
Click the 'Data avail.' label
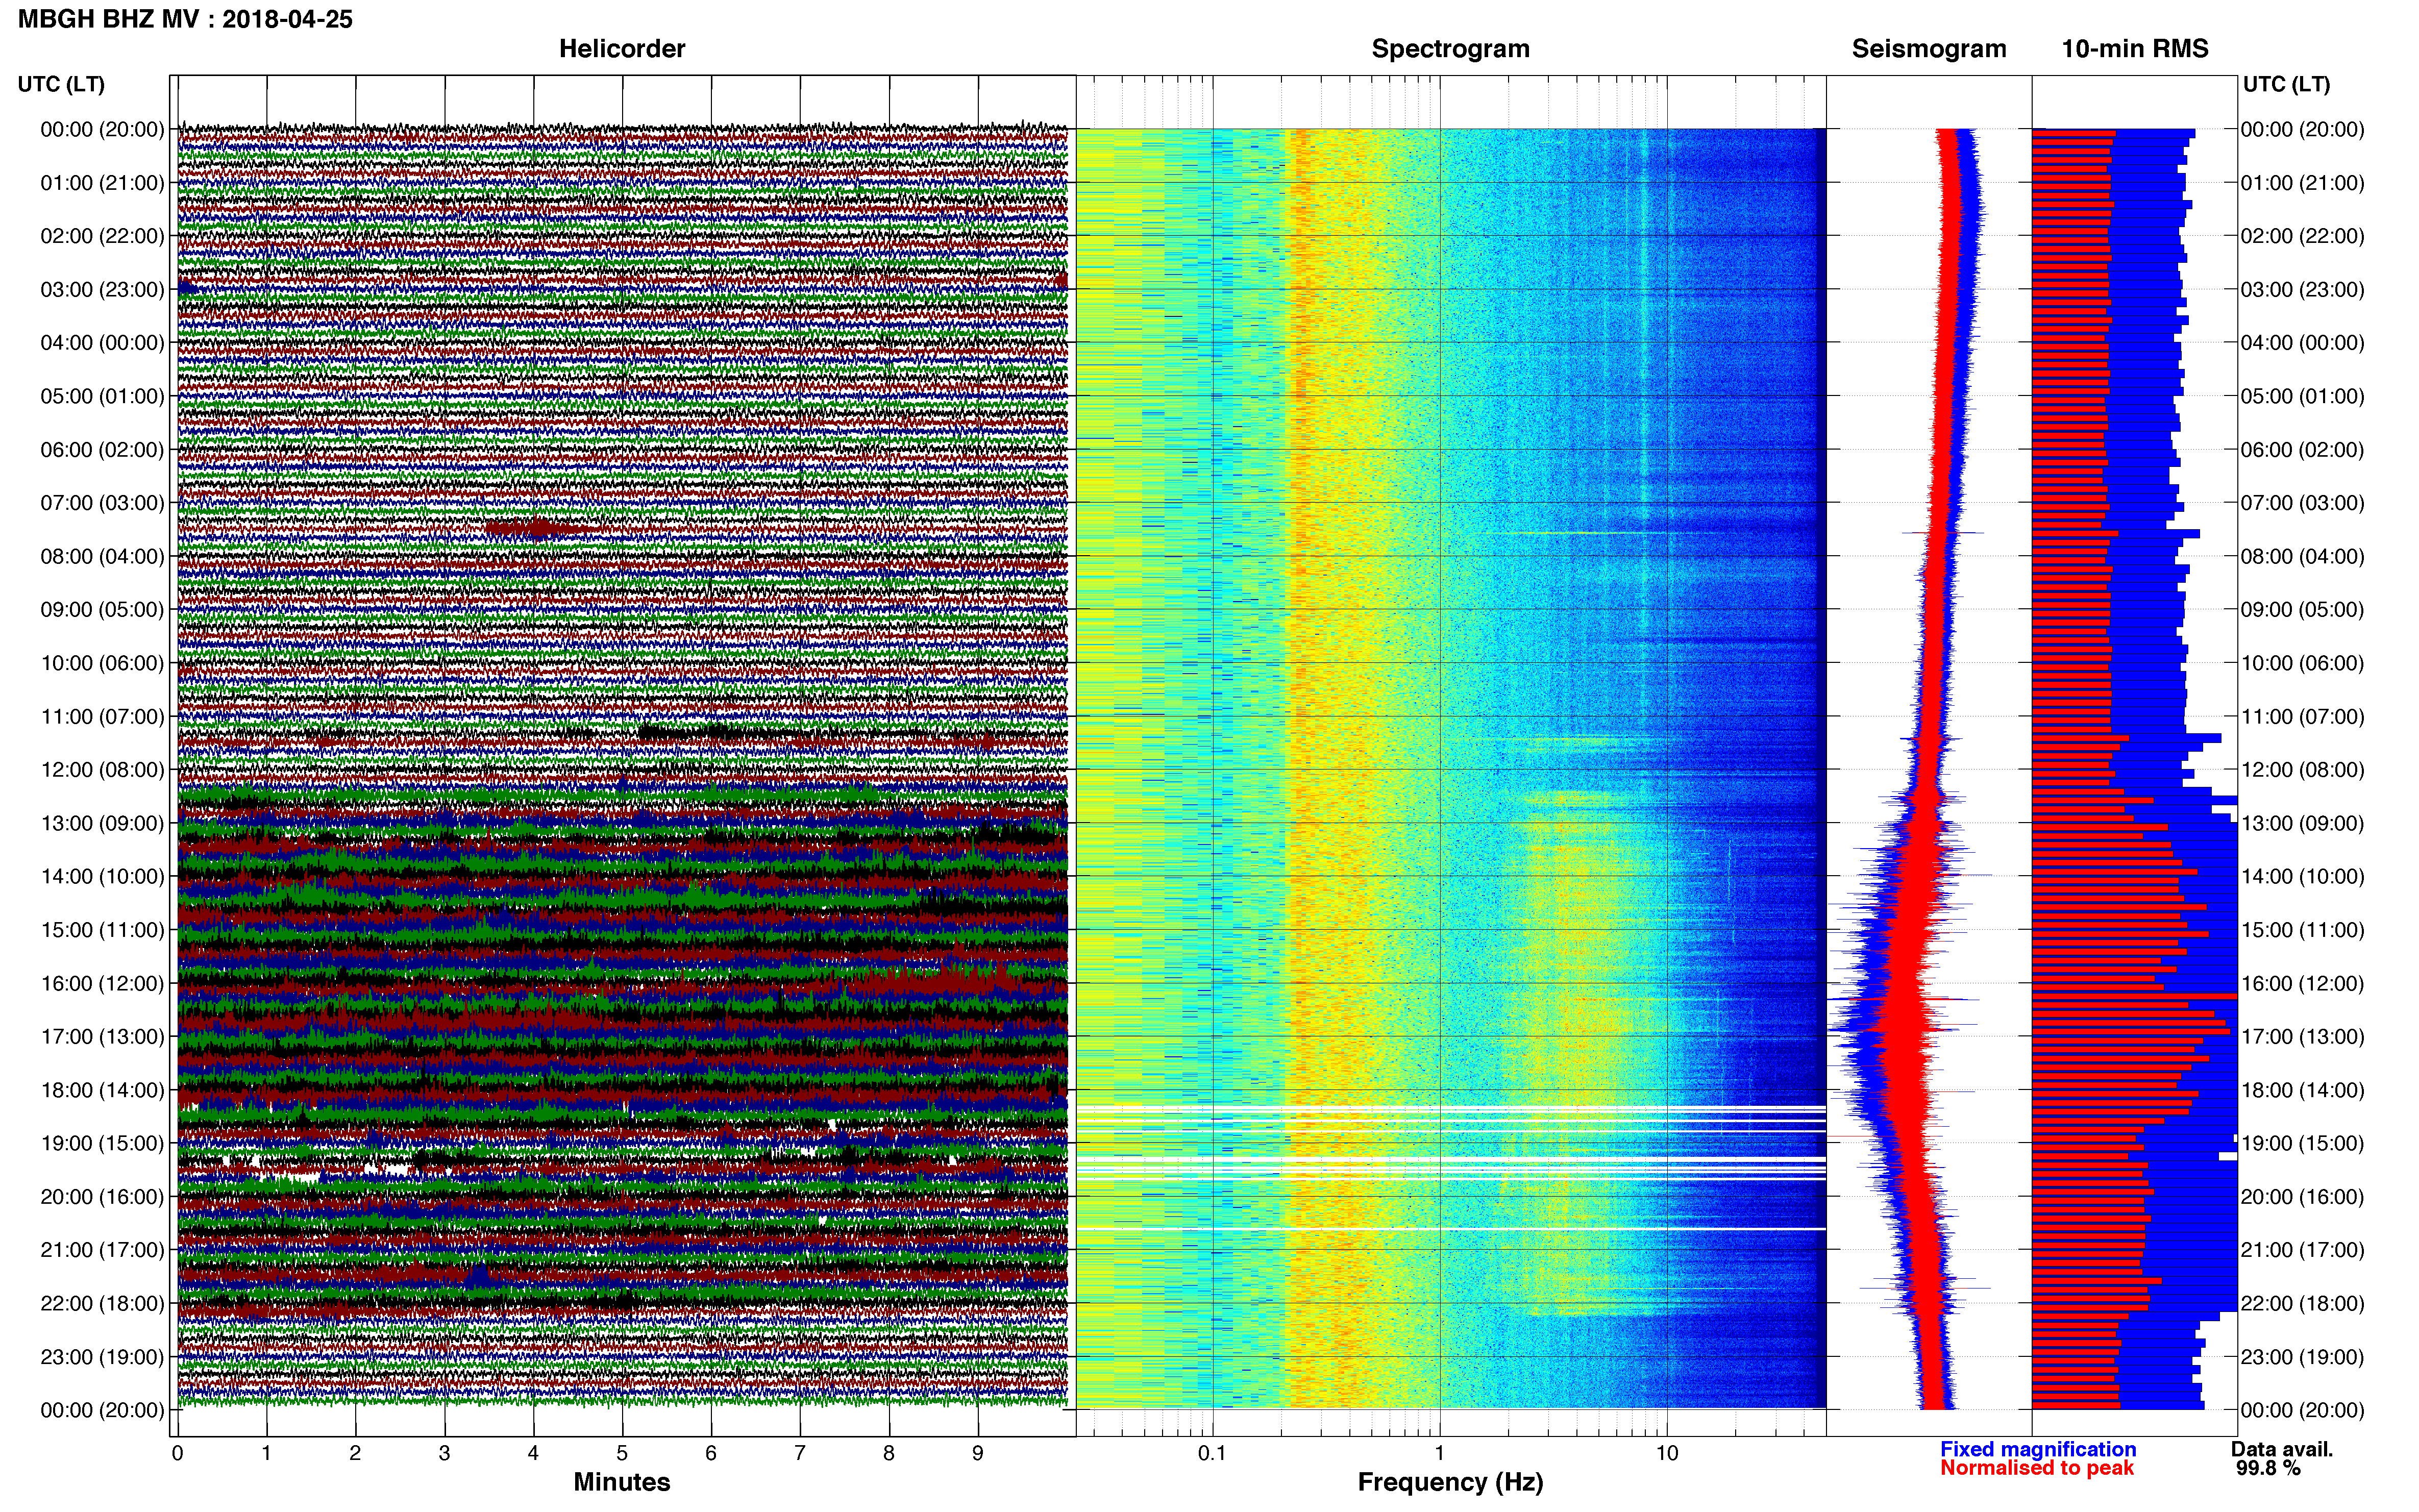2282,1449
